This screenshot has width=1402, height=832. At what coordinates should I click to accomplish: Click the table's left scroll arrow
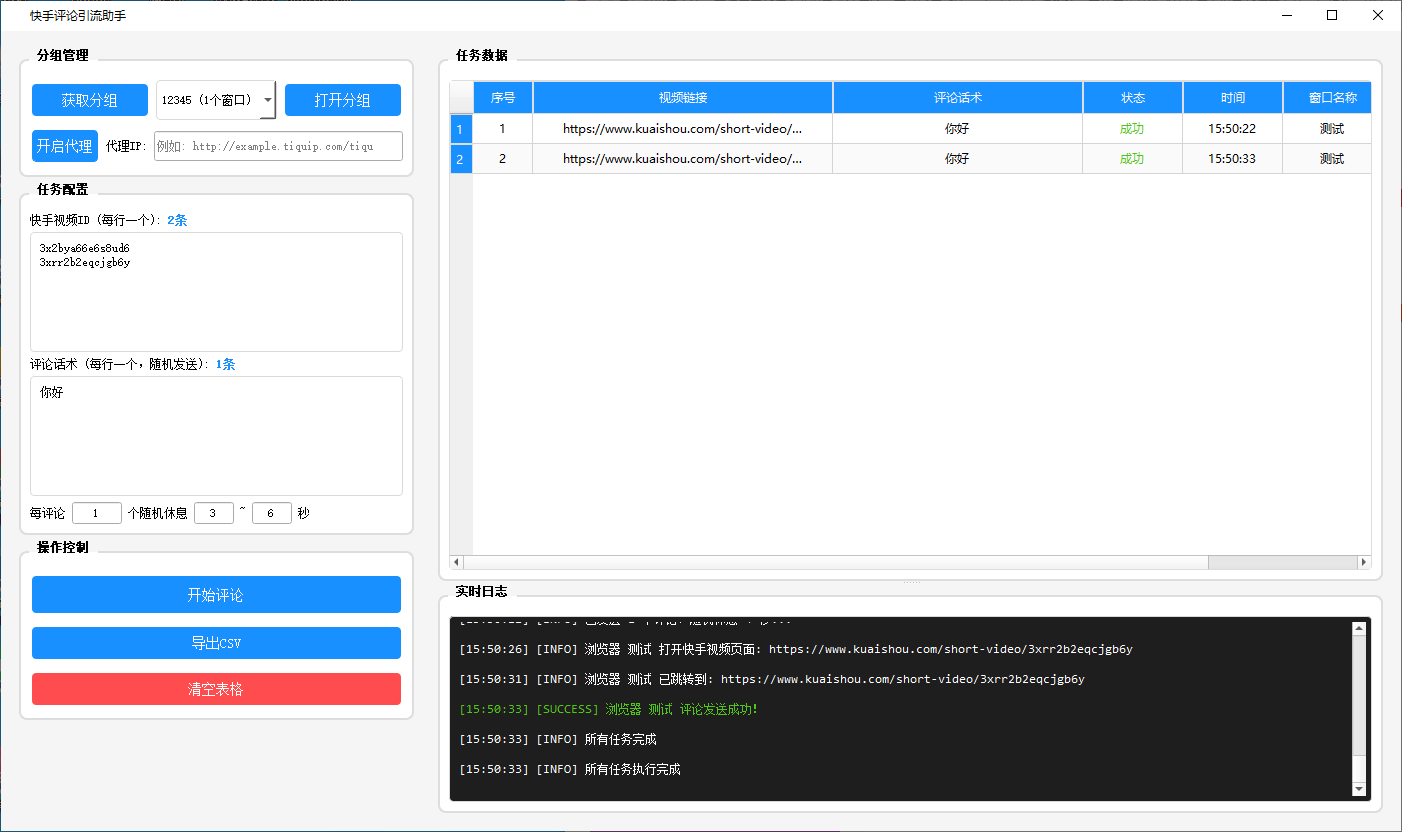458,563
